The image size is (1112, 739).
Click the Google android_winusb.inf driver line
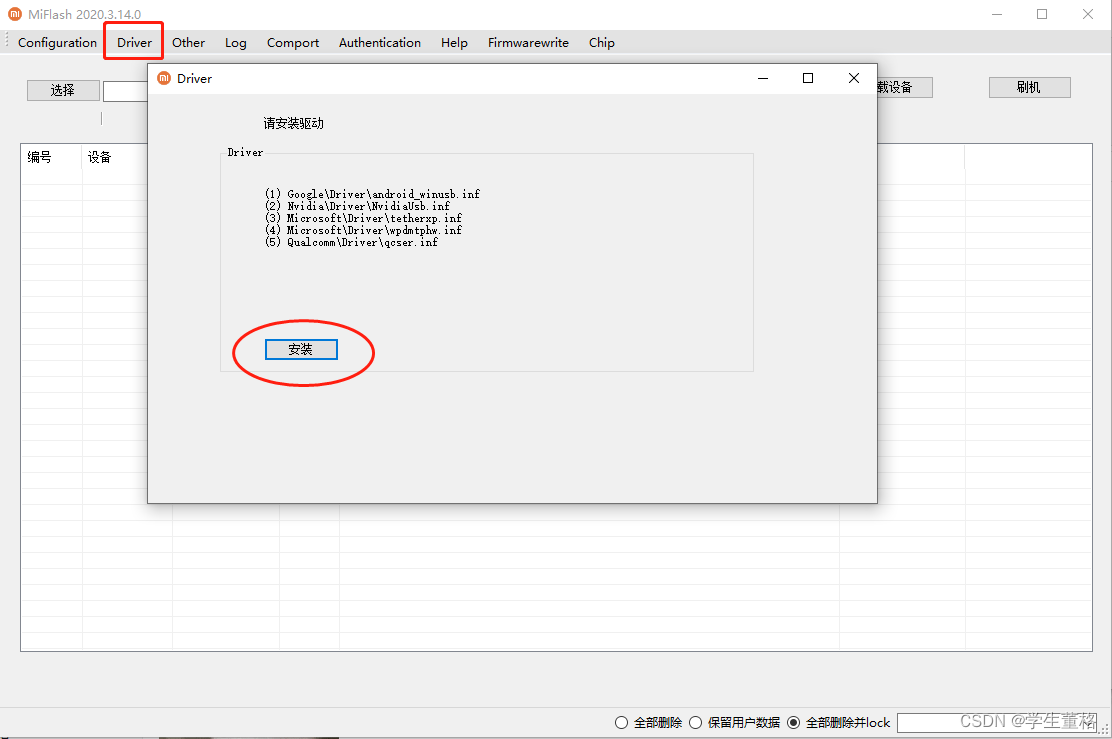pyautogui.click(x=372, y=194)
